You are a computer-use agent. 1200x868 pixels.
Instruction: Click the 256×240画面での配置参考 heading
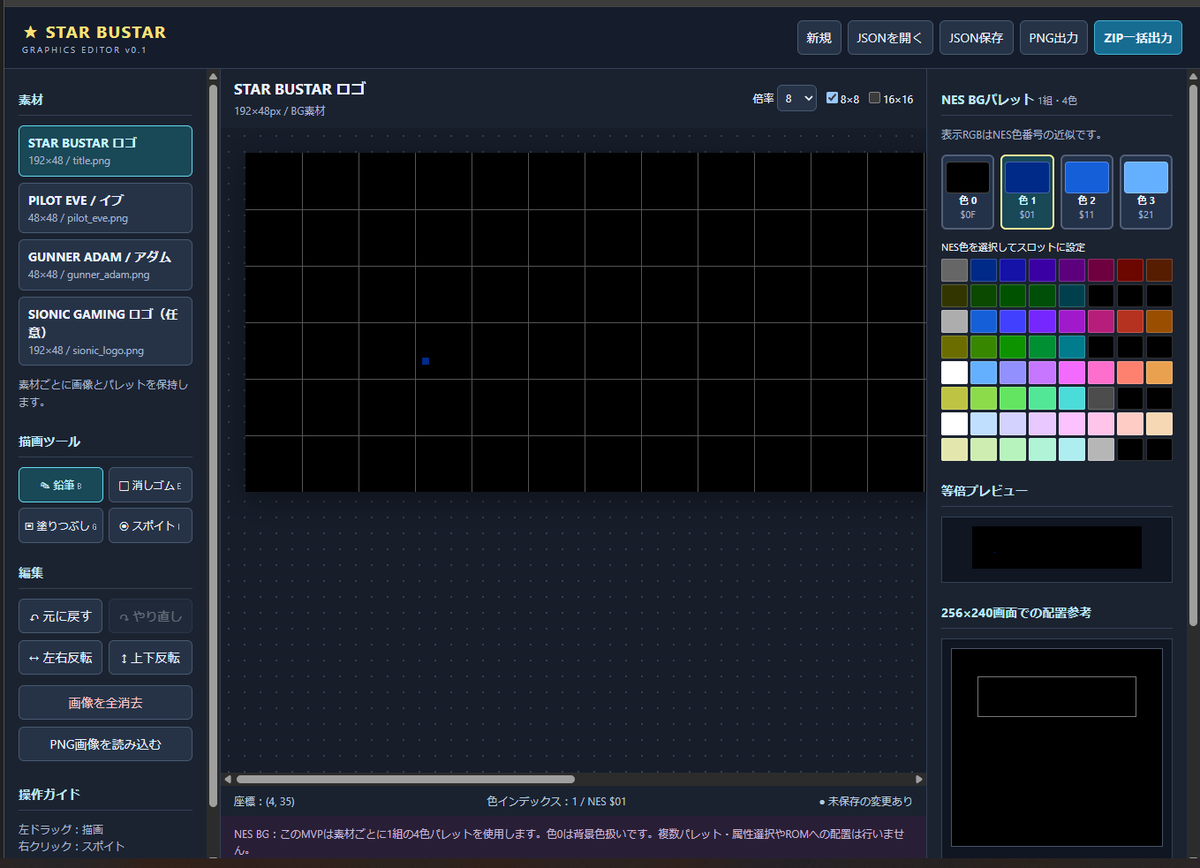pos(1014,612)
